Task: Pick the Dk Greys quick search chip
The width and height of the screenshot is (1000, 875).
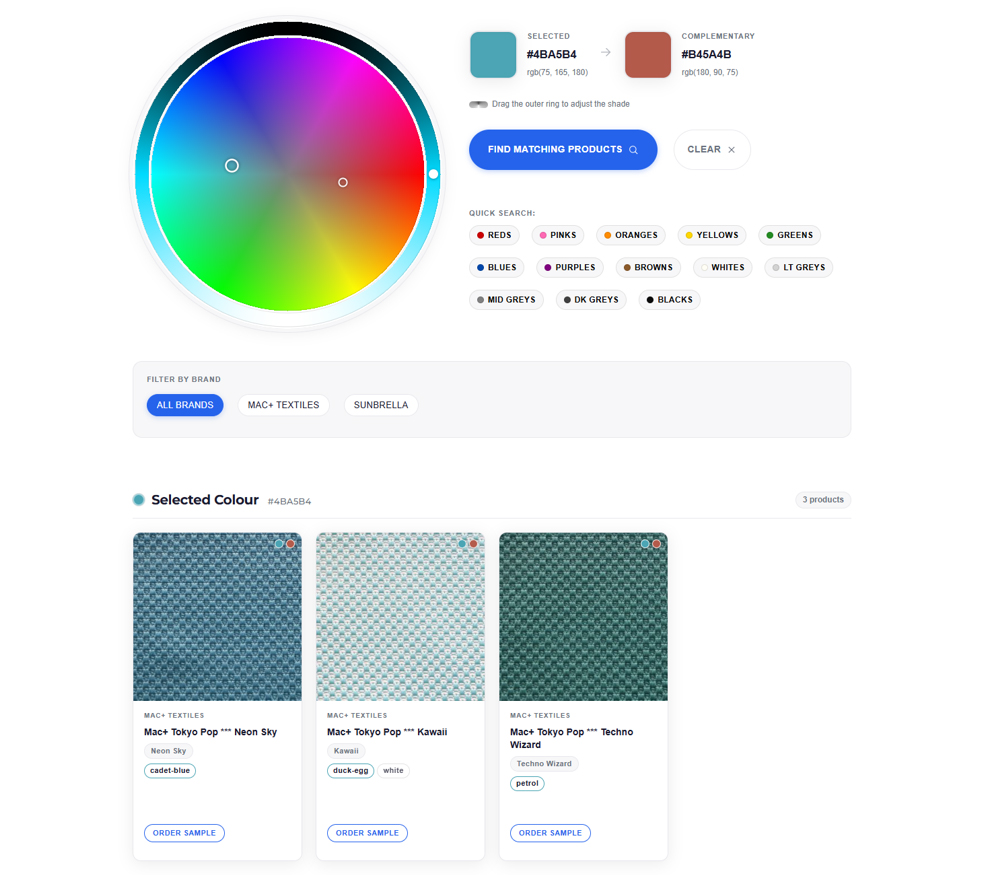Action: coord(591,300)
